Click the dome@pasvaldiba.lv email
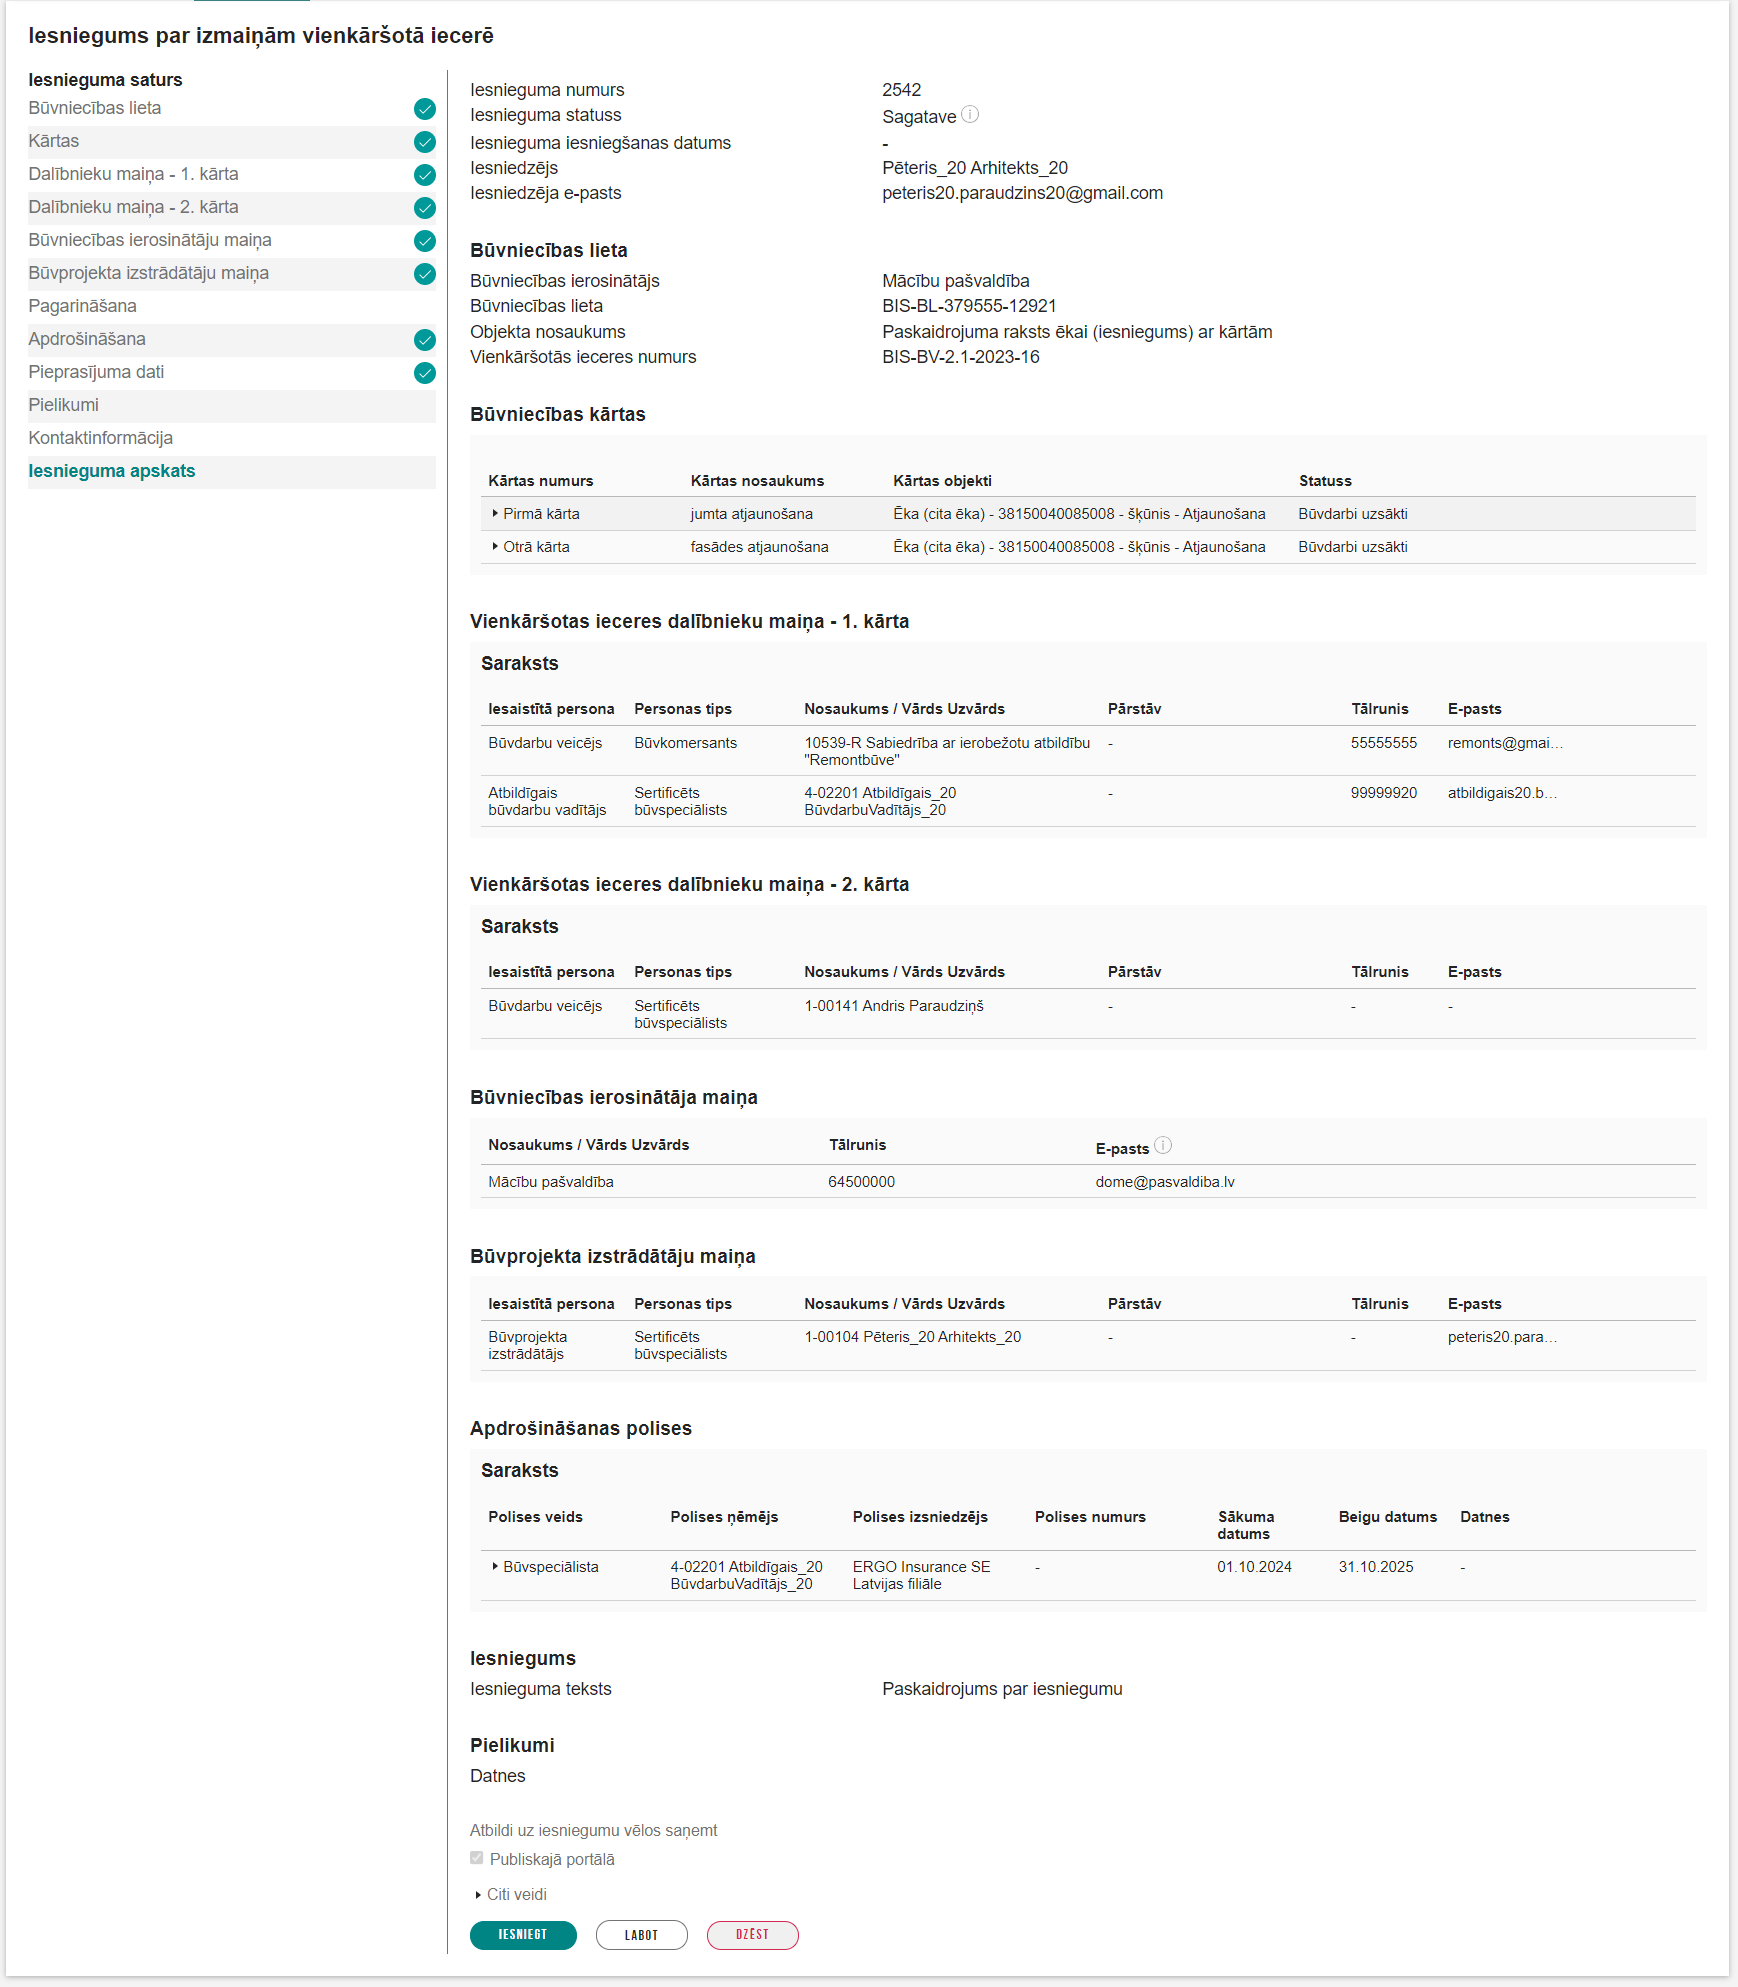The height and width of the screenshot is (1987, 1738). 1165,1182
